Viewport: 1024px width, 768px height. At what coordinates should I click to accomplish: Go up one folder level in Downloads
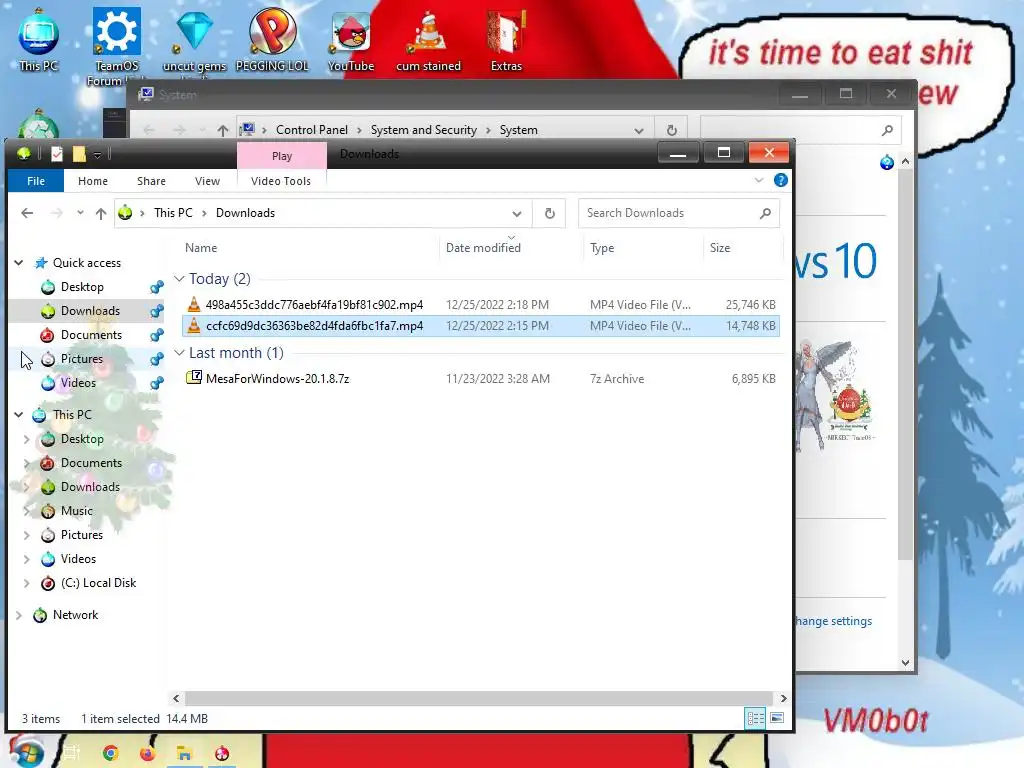[x=101, y=213]
